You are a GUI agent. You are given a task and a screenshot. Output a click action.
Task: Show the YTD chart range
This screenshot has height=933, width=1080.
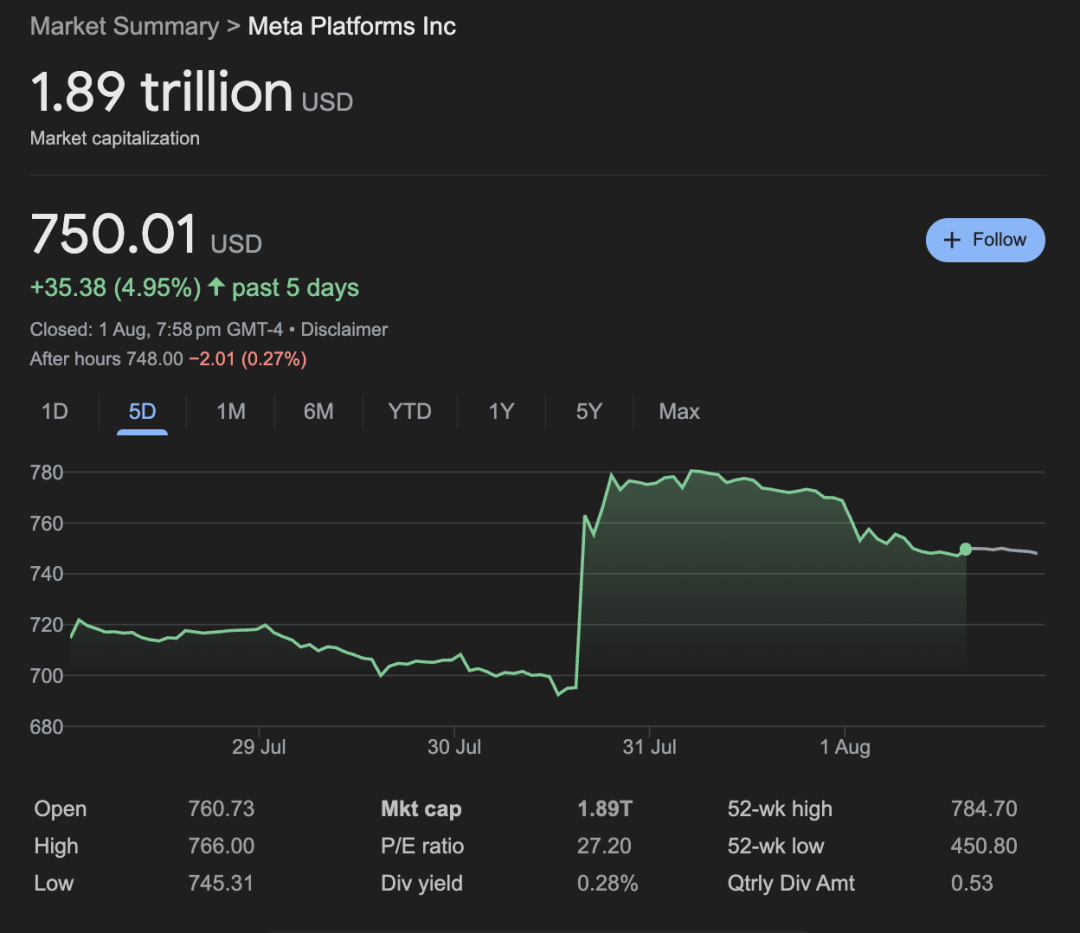click(x=410, y=411)
